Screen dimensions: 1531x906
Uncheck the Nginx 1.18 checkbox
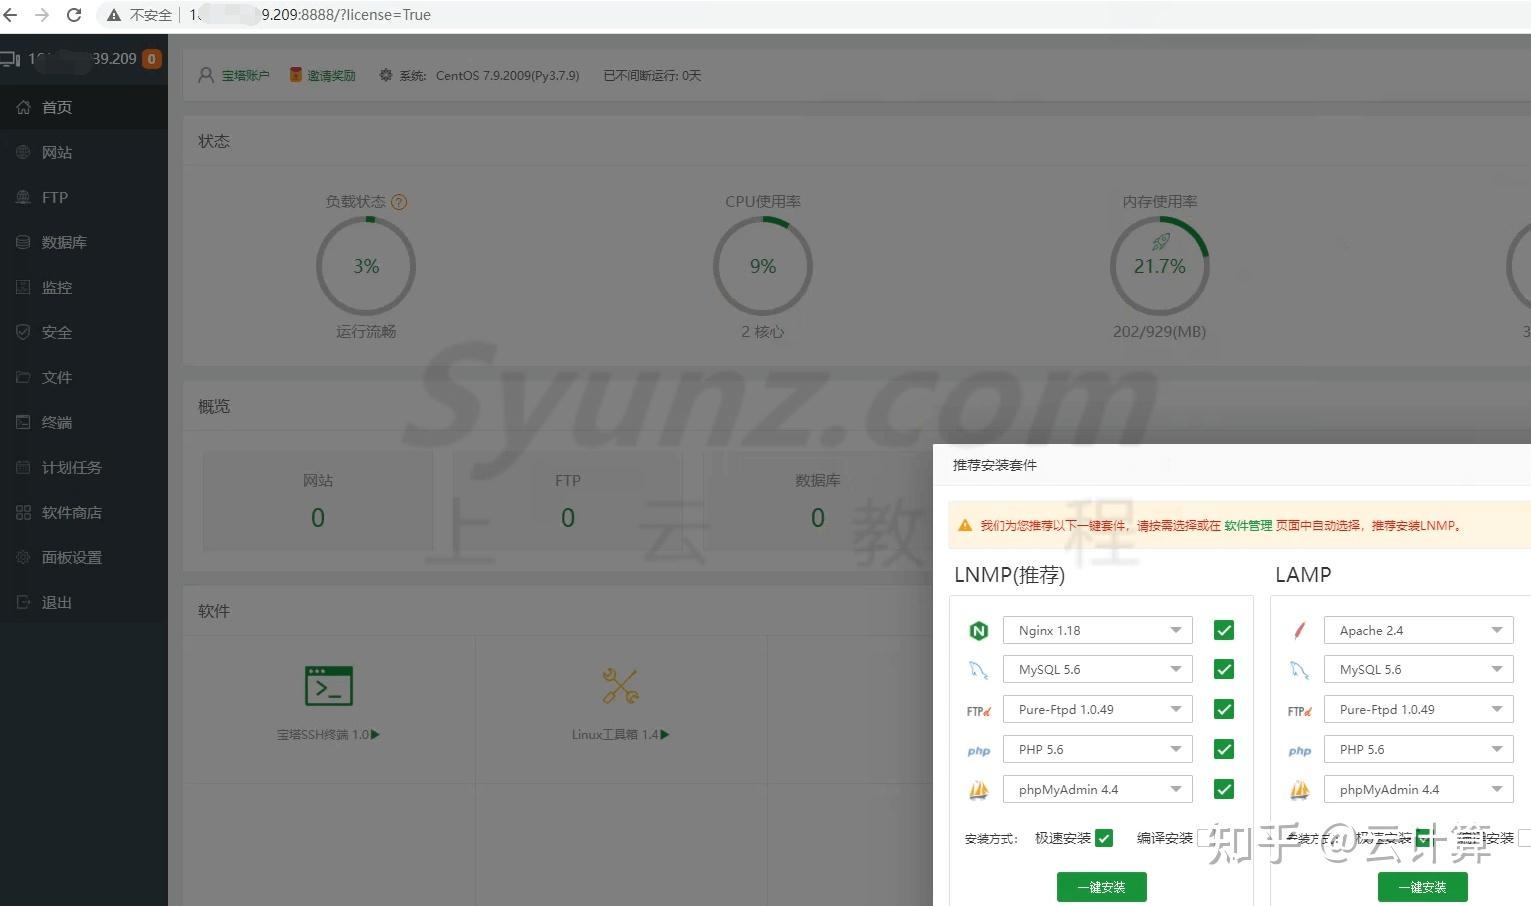pos(1224,630)
